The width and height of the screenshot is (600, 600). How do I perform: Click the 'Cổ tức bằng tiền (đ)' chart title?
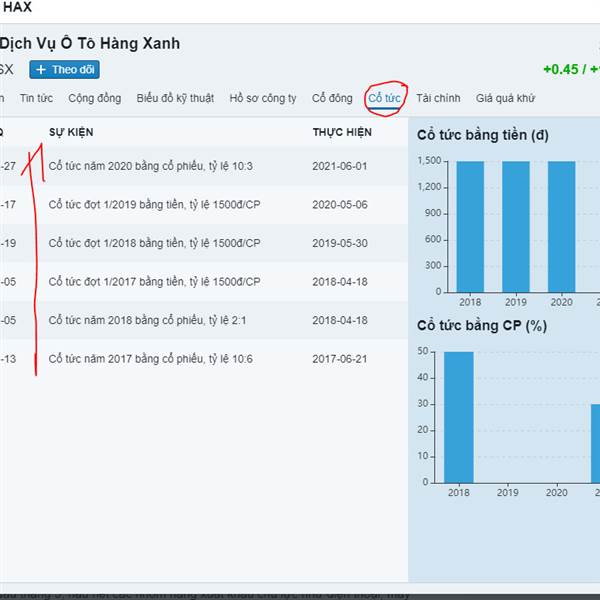483,135
